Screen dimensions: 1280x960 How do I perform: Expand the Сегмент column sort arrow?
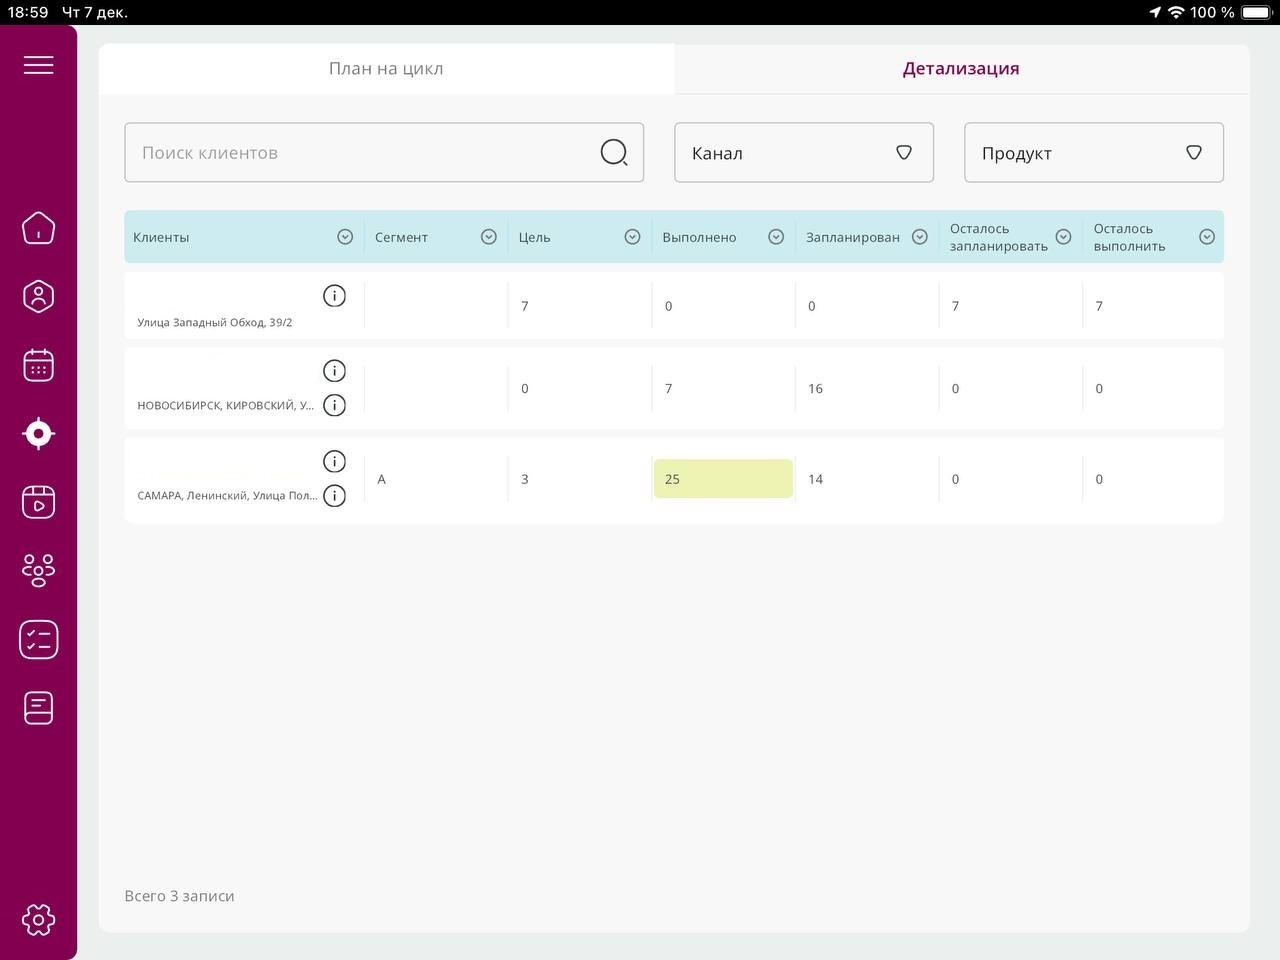(x=489, y=237)
